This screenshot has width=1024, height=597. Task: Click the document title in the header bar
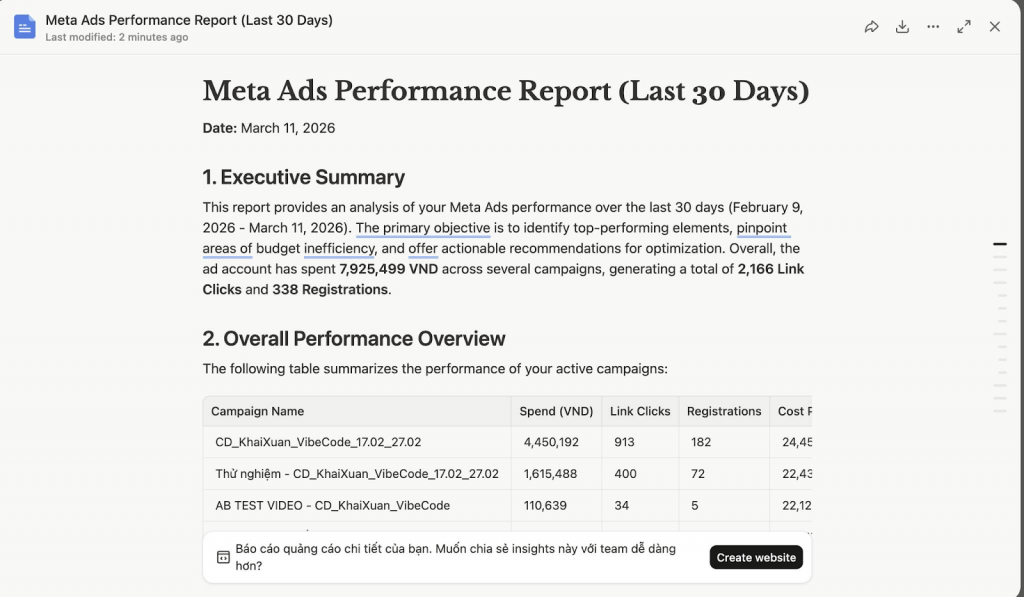tap(189, 20)
